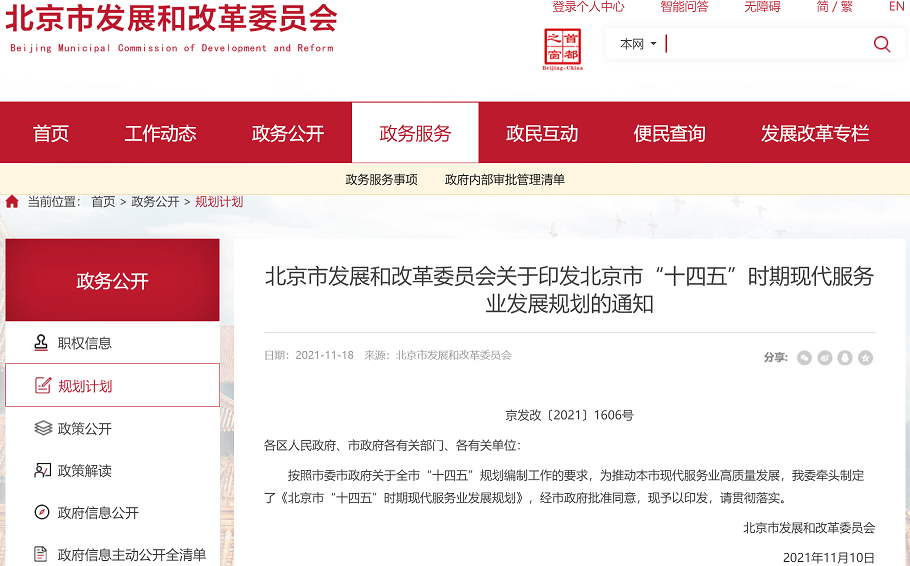Open the 本网 search scope dropdown
This screenshot has width=910, height=566.
tap(637, 44)
